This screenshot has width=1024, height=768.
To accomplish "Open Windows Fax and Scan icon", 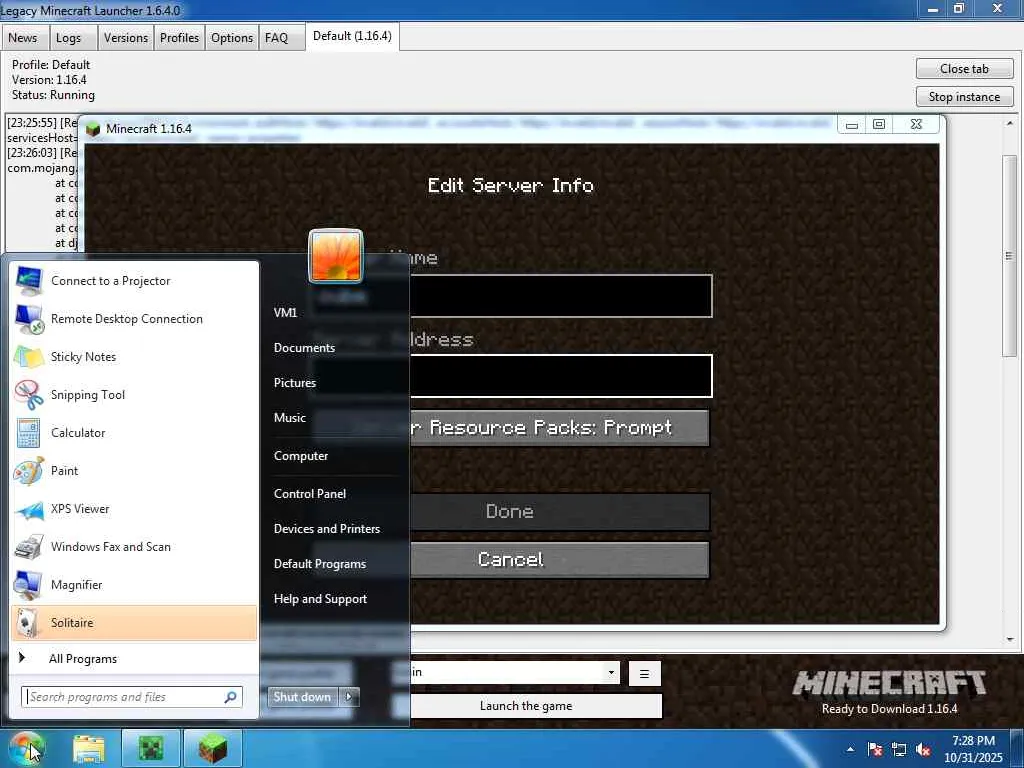I will tap(29, 547).
